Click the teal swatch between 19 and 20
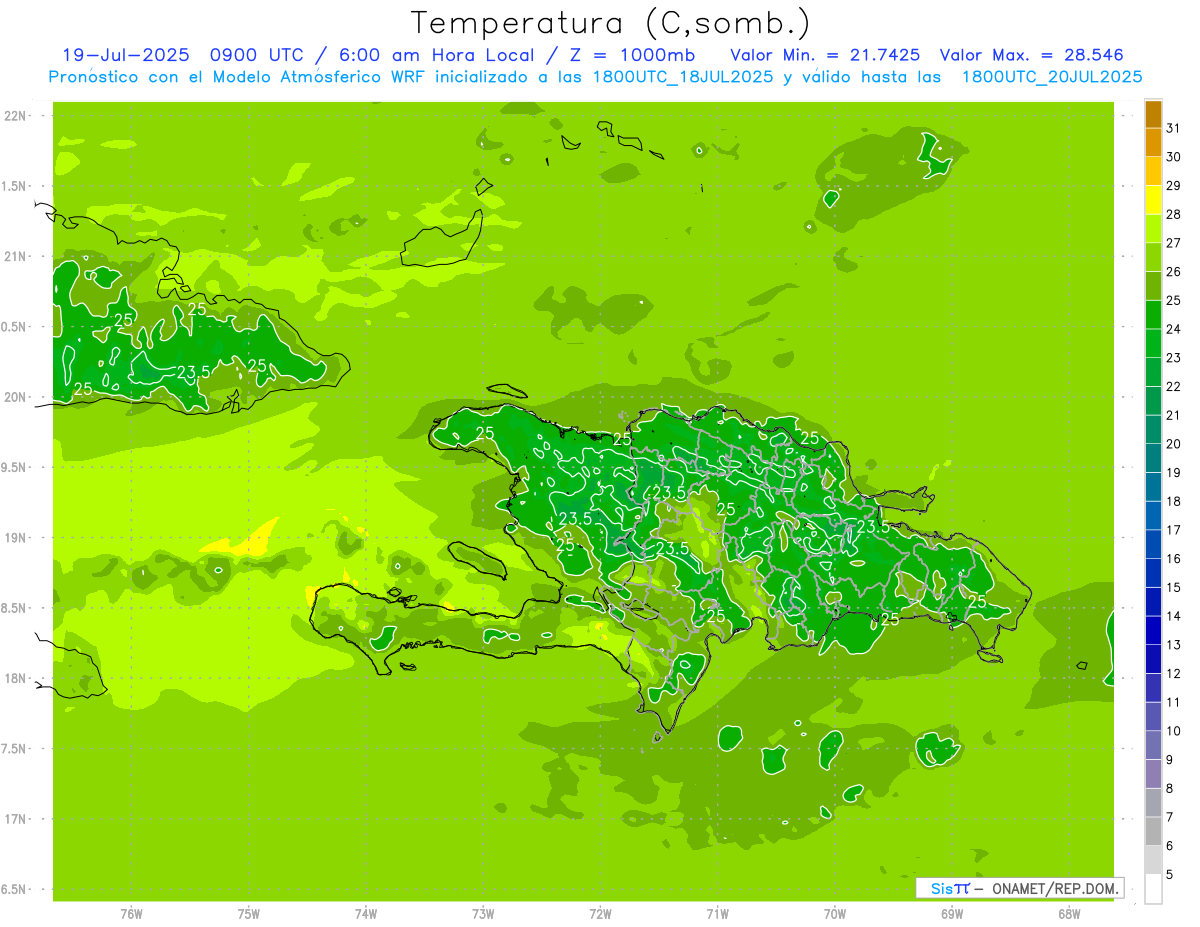The width and height of the screenshot is (1200, 927). point(1153,458)
